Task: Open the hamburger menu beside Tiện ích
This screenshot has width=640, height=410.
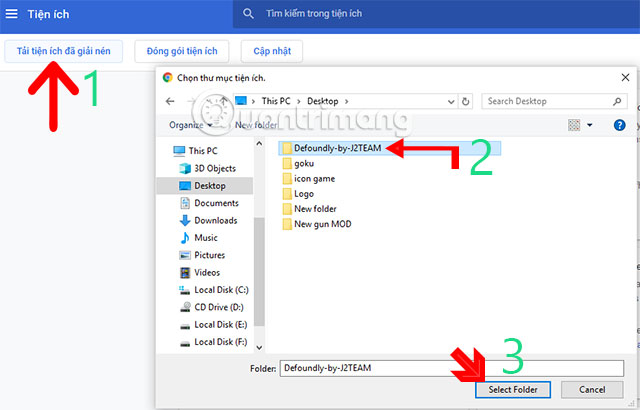Action: click(x=12, y=15)
